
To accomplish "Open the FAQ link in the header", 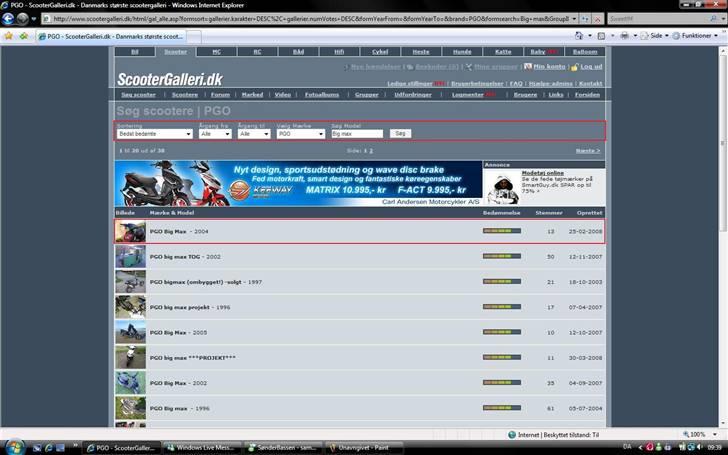I will click(516, 84).
